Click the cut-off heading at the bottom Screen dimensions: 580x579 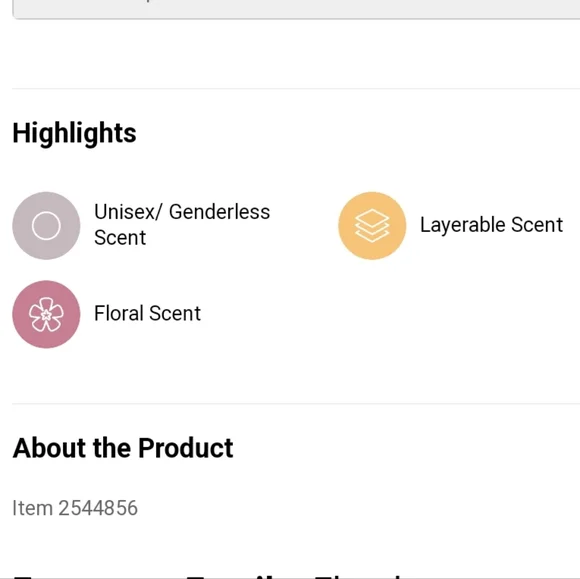[296, 576]
